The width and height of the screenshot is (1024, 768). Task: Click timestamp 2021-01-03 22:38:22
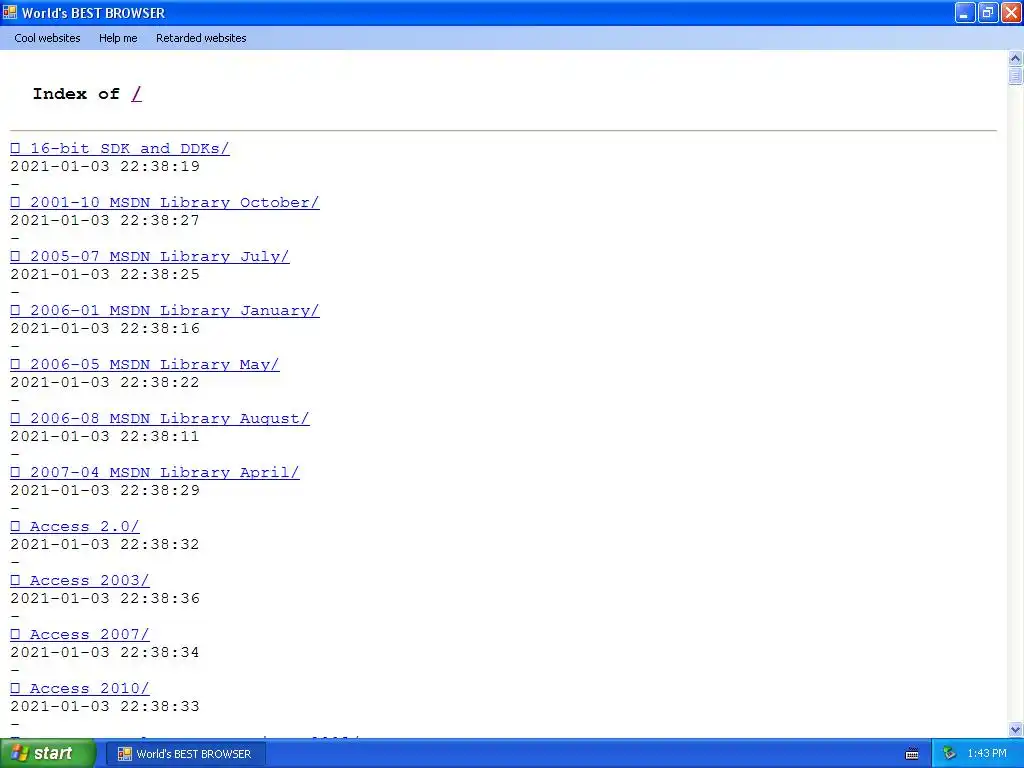pos(105,383)
